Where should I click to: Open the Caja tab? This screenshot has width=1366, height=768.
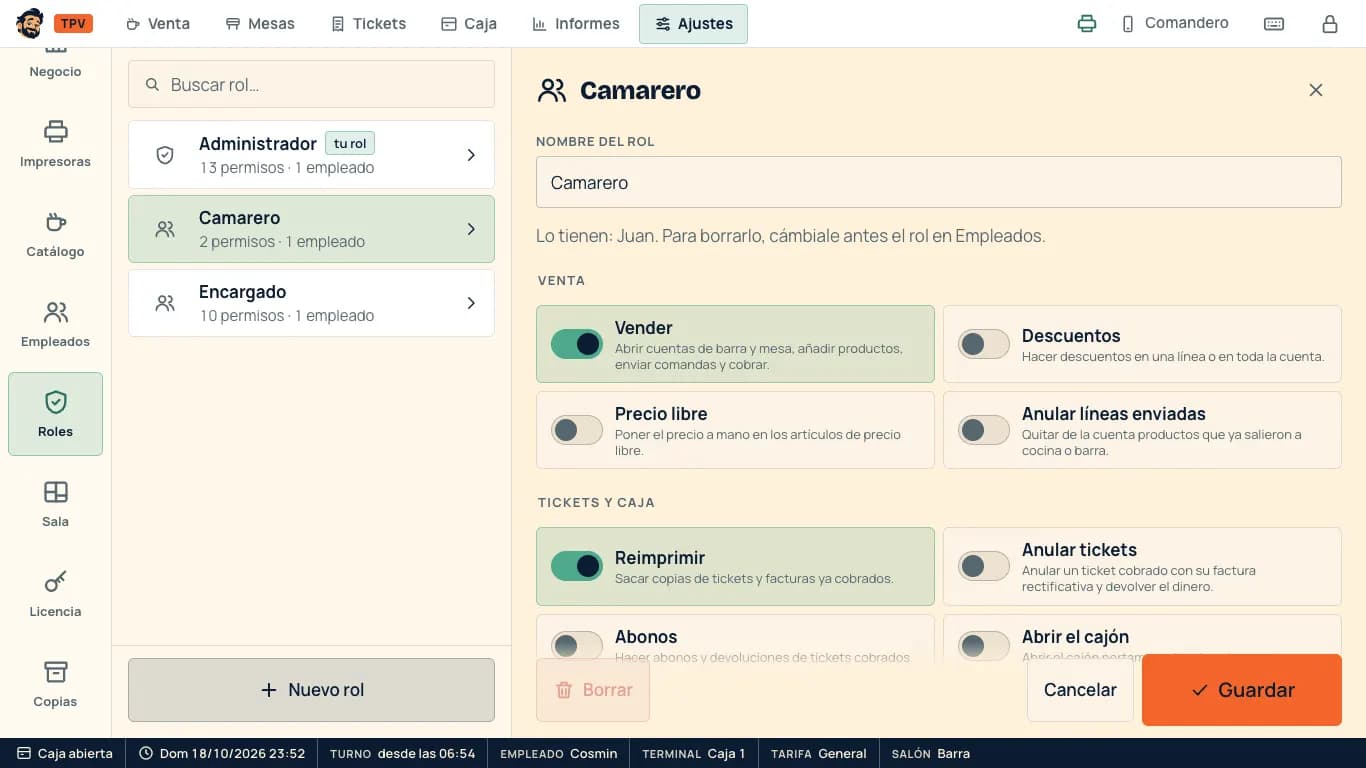(x=469, y=24)
